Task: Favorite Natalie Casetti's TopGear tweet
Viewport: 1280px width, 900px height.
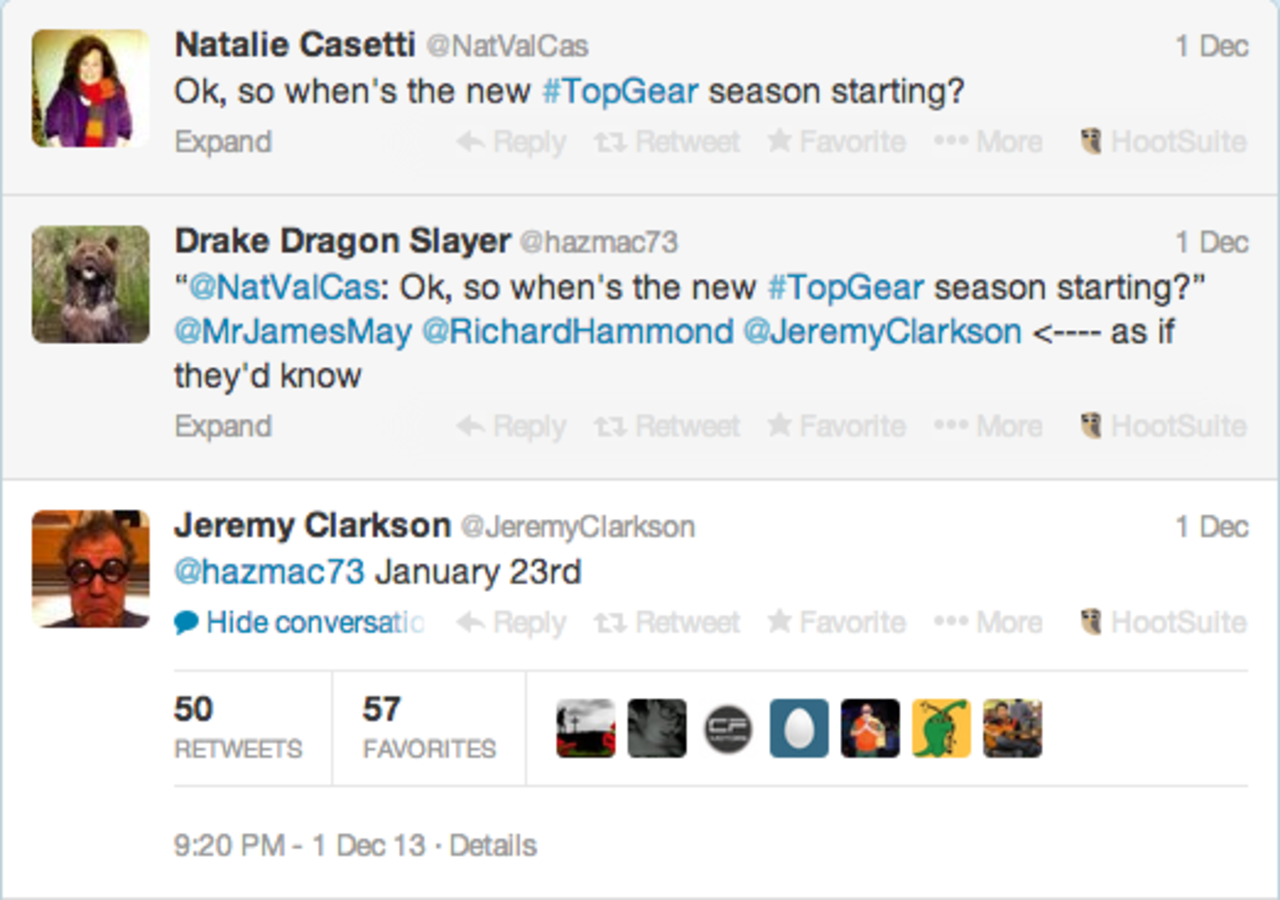Action: [836, 142]
